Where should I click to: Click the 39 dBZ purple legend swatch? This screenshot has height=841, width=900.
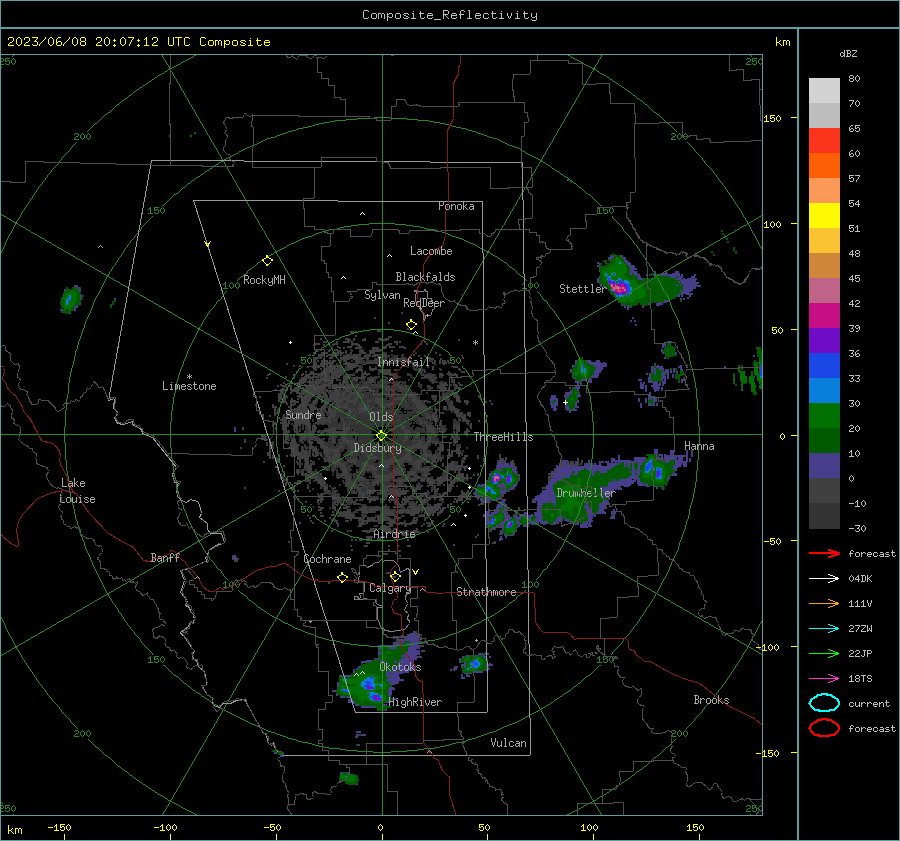tap(824, 340)
